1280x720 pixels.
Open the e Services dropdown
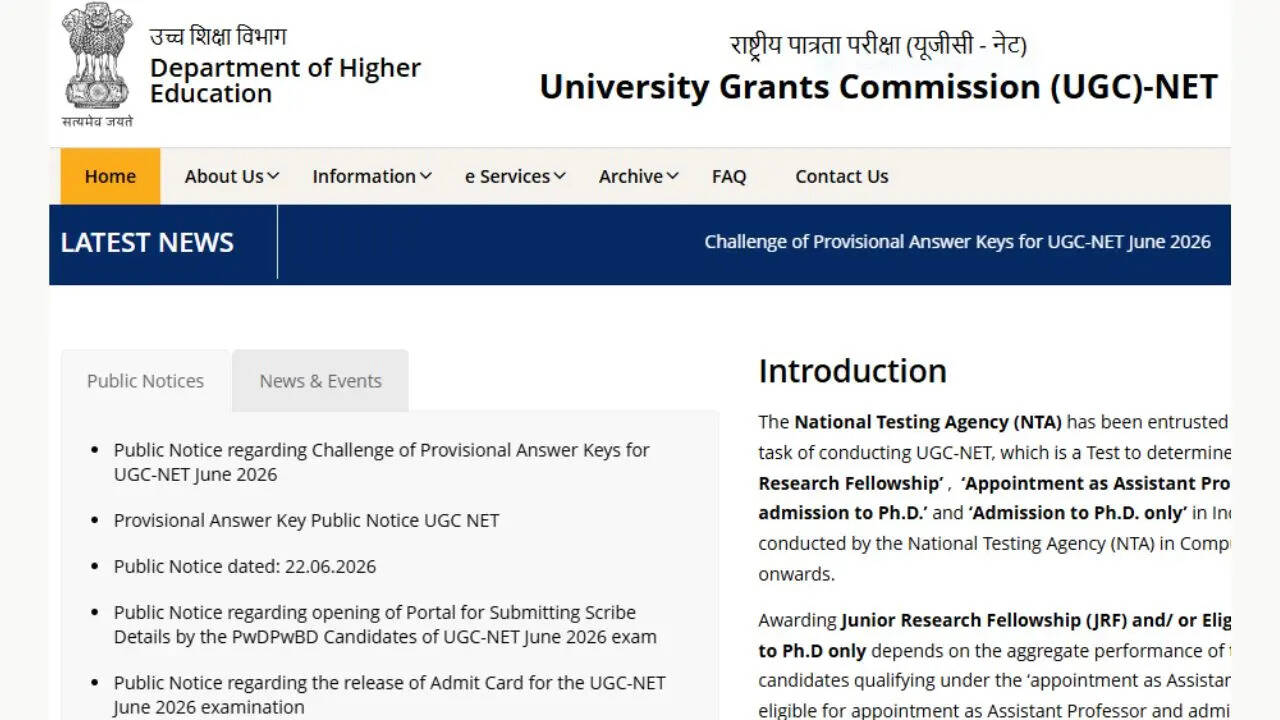click(515, 176)
